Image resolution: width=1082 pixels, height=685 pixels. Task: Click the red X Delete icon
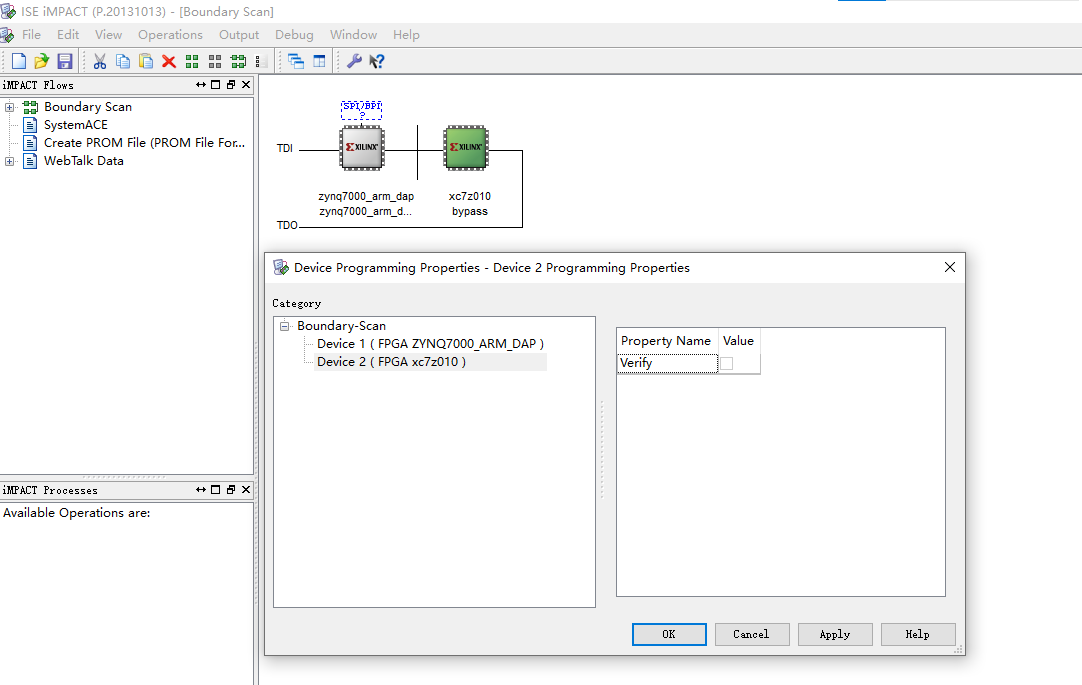coord(168,61)
